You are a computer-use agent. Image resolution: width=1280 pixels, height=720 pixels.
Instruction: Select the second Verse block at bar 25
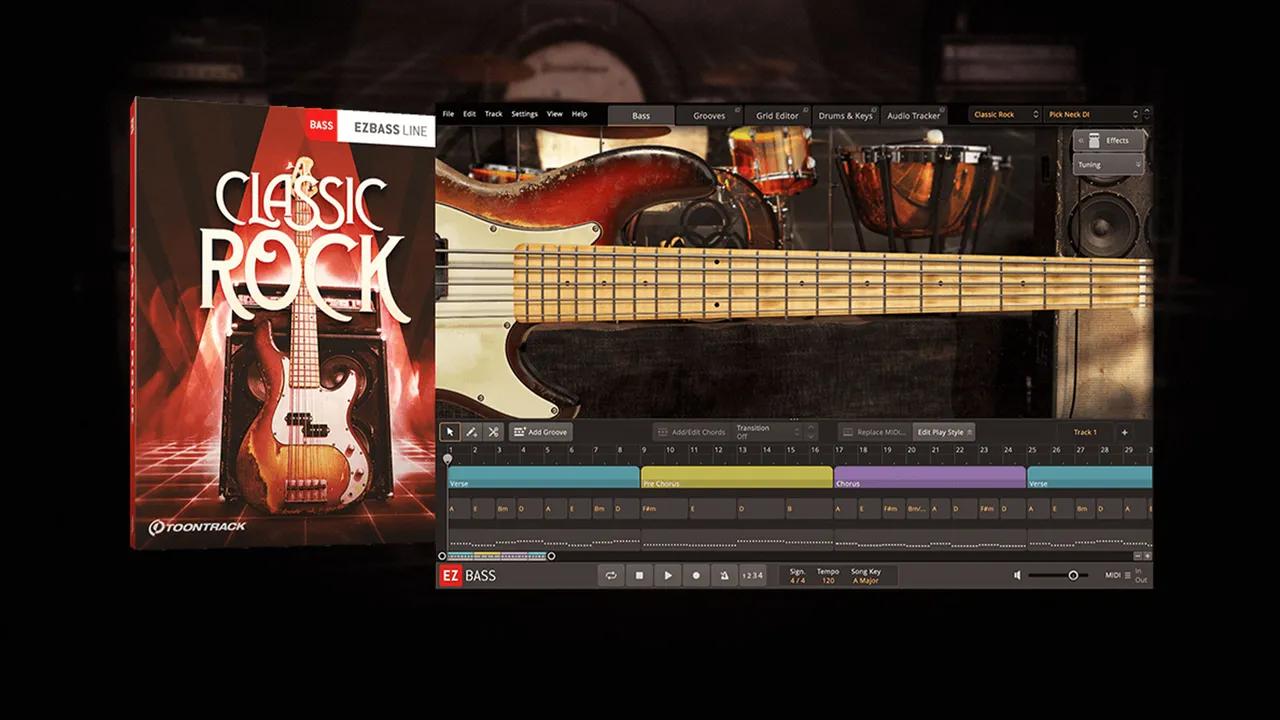tap(1089, 477)
